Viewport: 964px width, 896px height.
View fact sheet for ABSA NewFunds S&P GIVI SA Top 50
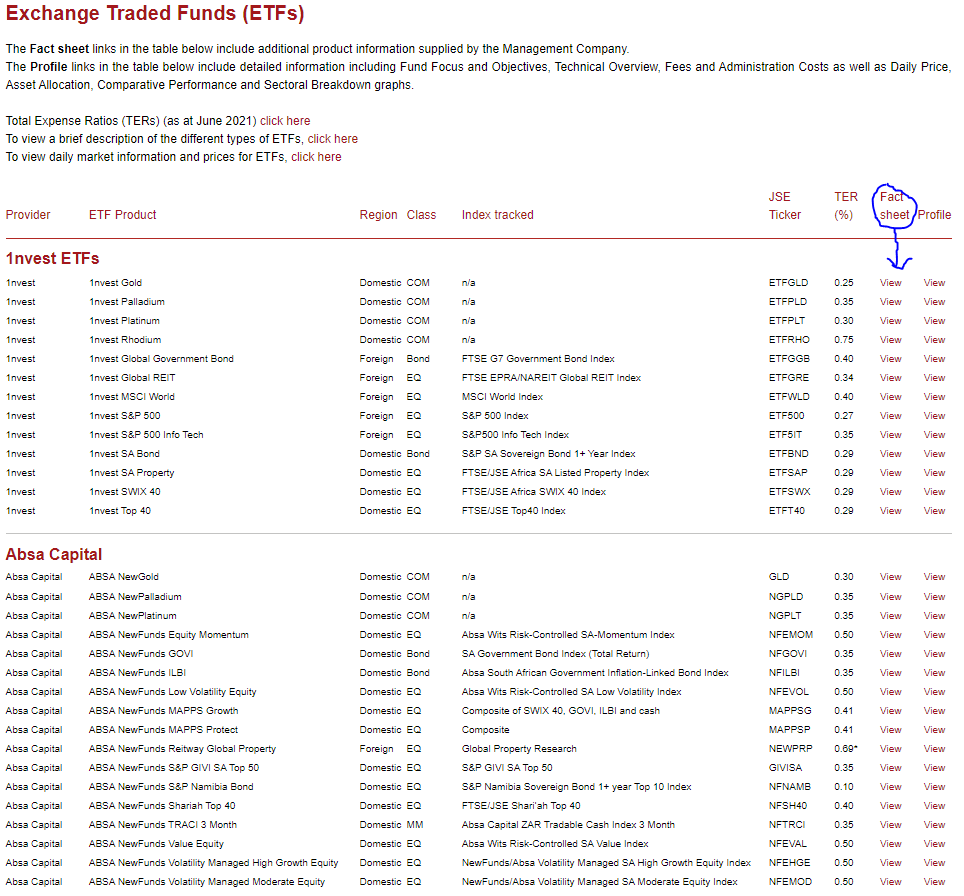tap(890, 768)
